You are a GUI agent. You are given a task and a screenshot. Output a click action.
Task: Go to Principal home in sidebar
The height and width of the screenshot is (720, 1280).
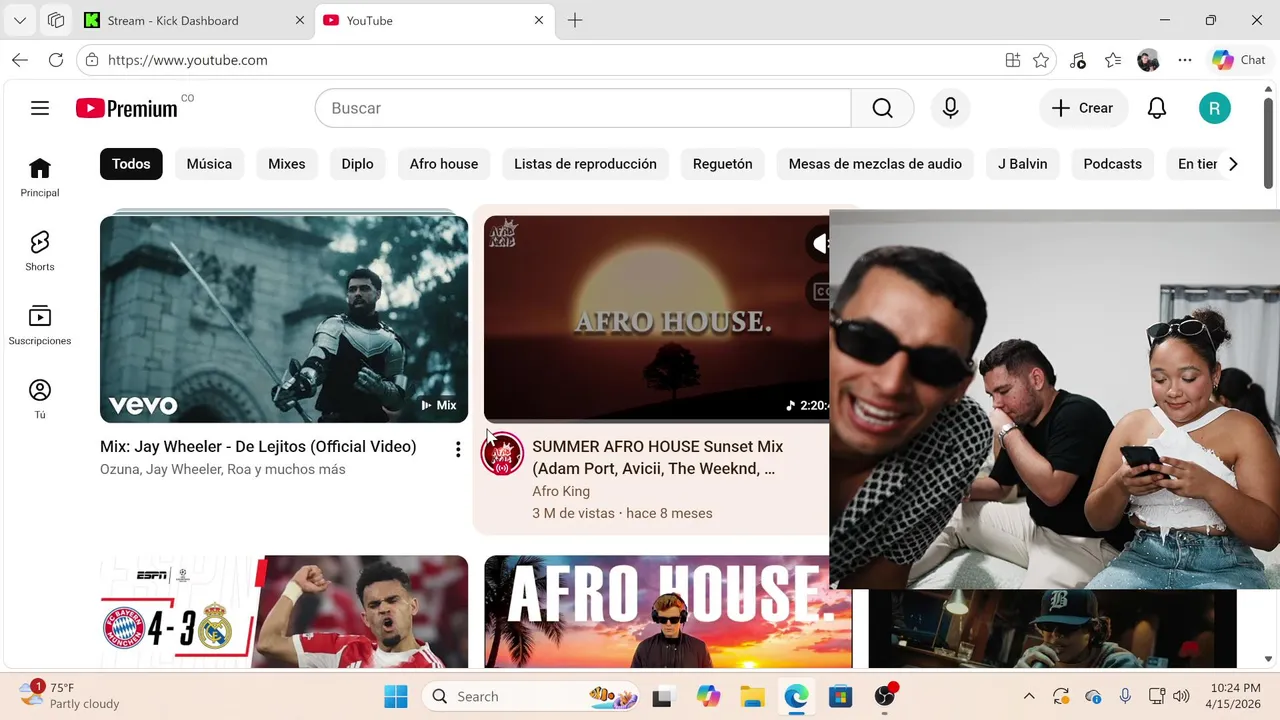(40, 177)
